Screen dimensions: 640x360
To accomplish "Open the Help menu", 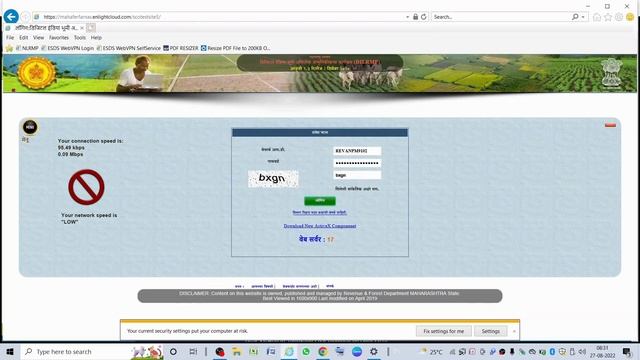I will [96, 38].
